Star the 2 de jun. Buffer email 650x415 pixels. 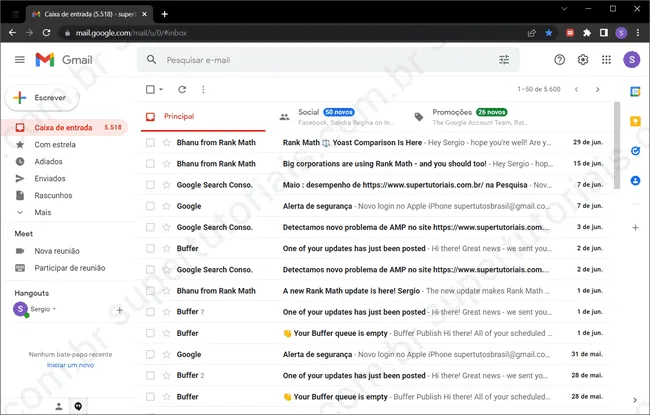tap(166, 248)
